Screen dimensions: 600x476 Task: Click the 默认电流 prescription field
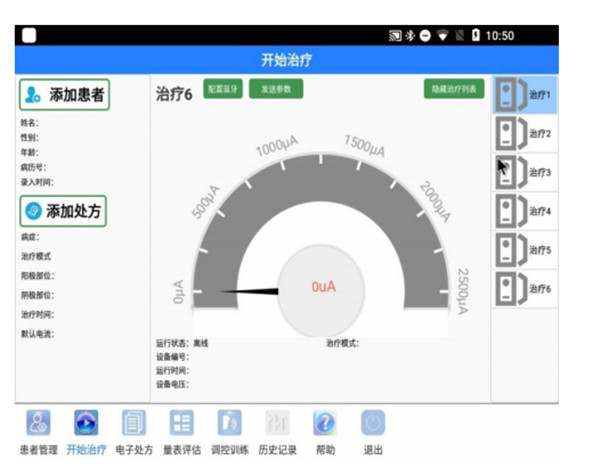37,334
